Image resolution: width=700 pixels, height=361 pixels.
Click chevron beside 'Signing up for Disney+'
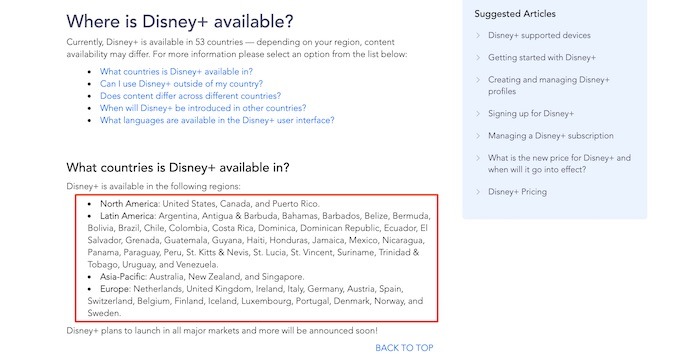coord(478,113)
